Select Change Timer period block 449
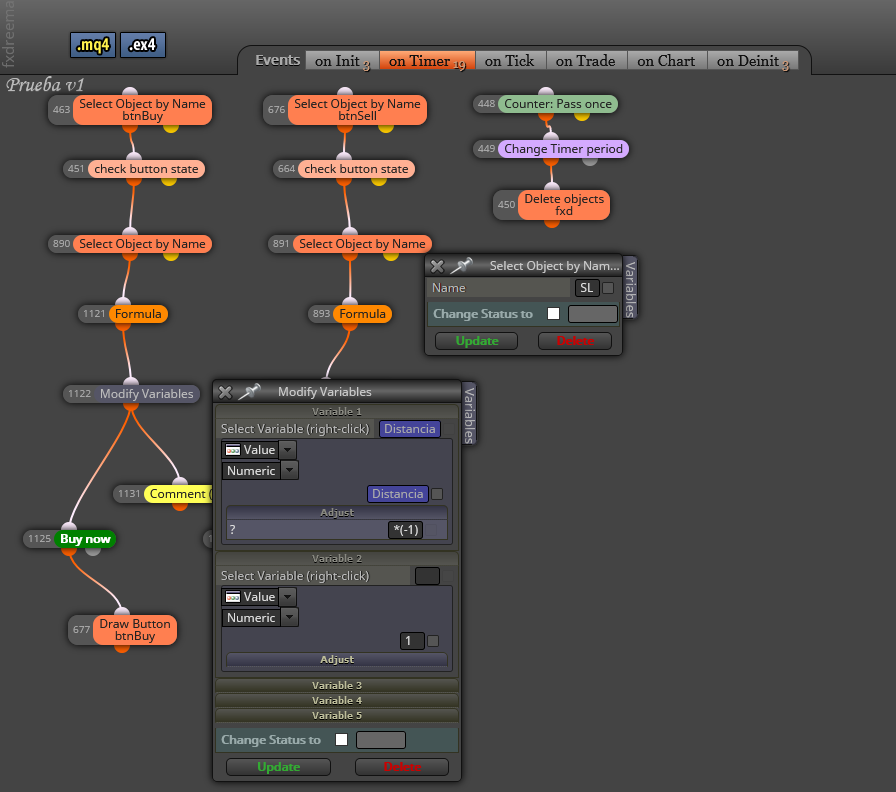This screenshot has height=792, width=896. coord(563,149)
